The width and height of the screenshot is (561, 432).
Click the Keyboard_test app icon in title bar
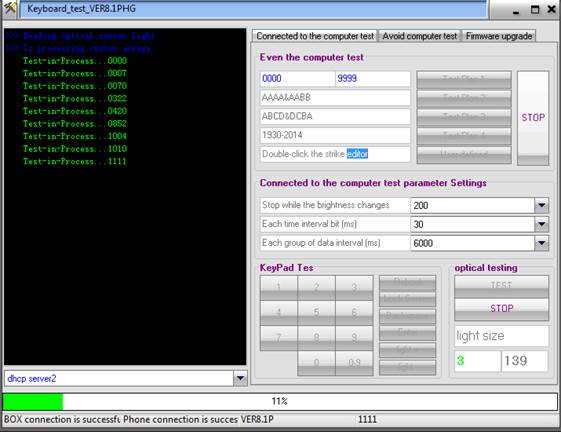point(9,8)
